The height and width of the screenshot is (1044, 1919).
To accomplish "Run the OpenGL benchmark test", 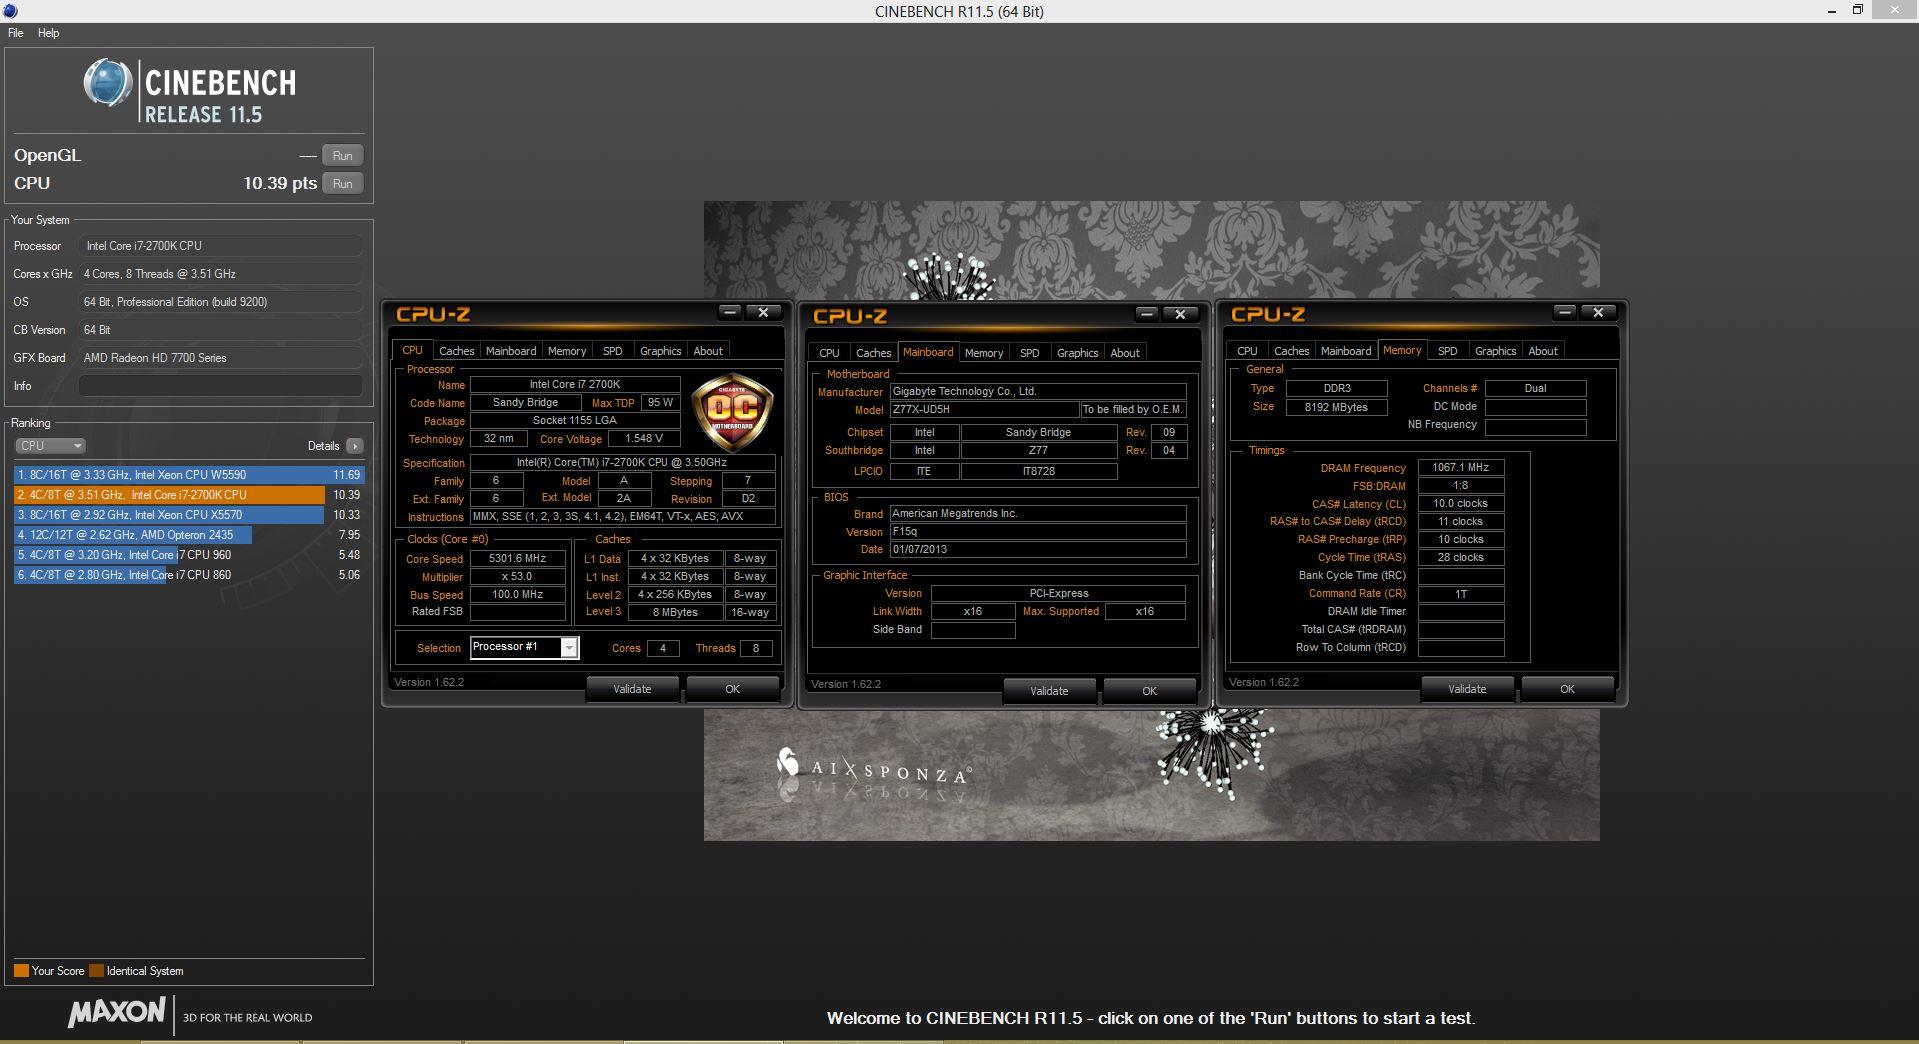I will point(342,155).
